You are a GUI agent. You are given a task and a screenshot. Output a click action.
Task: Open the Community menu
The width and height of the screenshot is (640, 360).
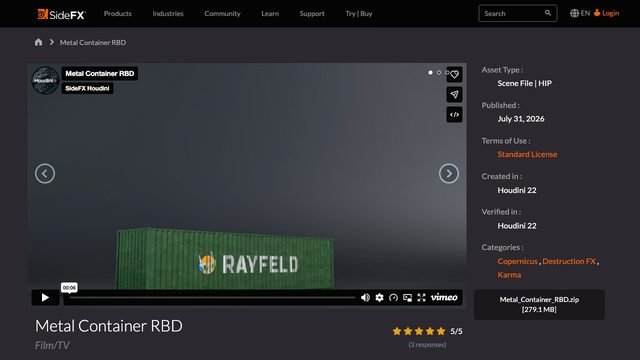tap(222, 13)
